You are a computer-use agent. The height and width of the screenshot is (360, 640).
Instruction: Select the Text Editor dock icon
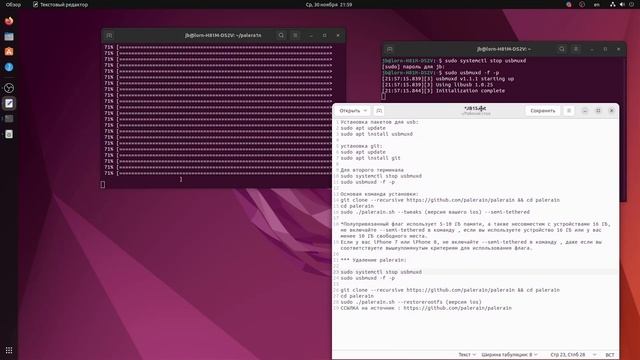9,103
